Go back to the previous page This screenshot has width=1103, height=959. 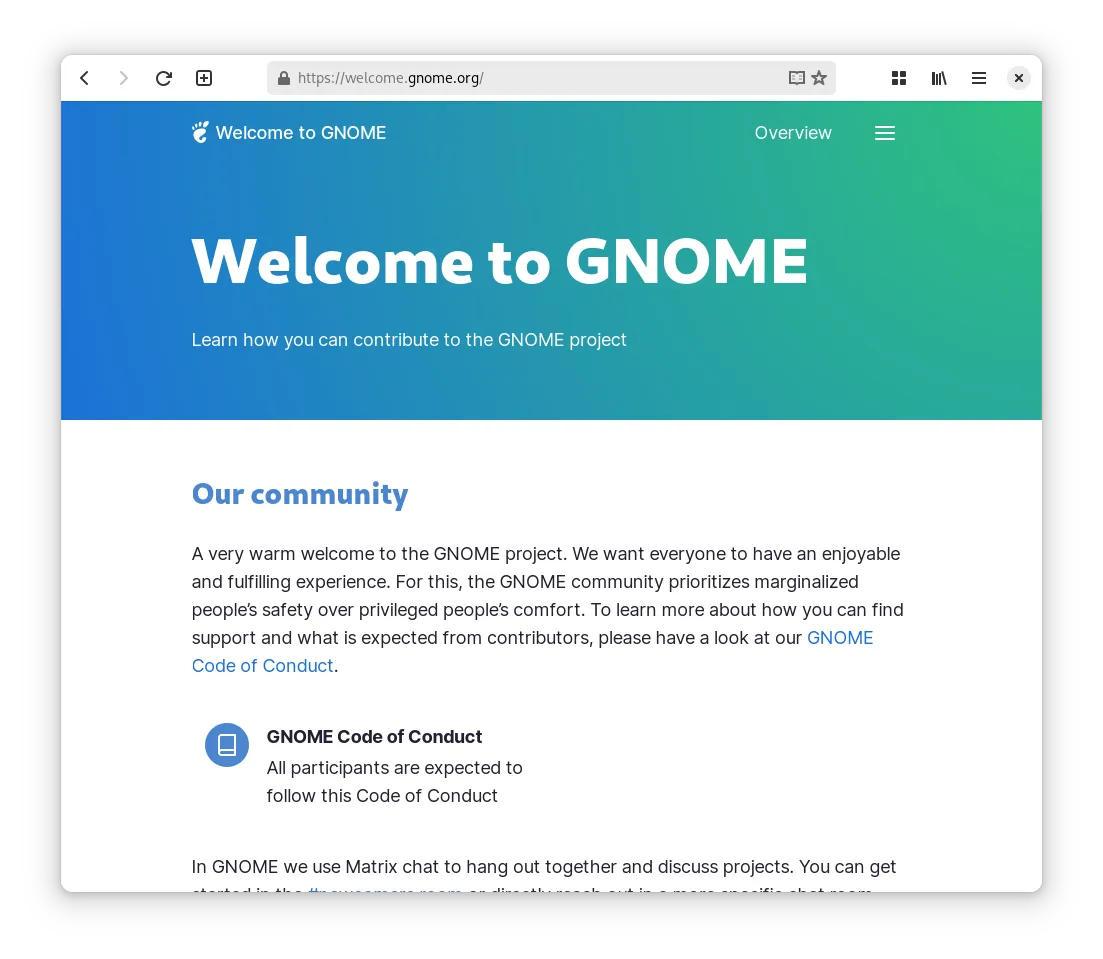(85, 78)
